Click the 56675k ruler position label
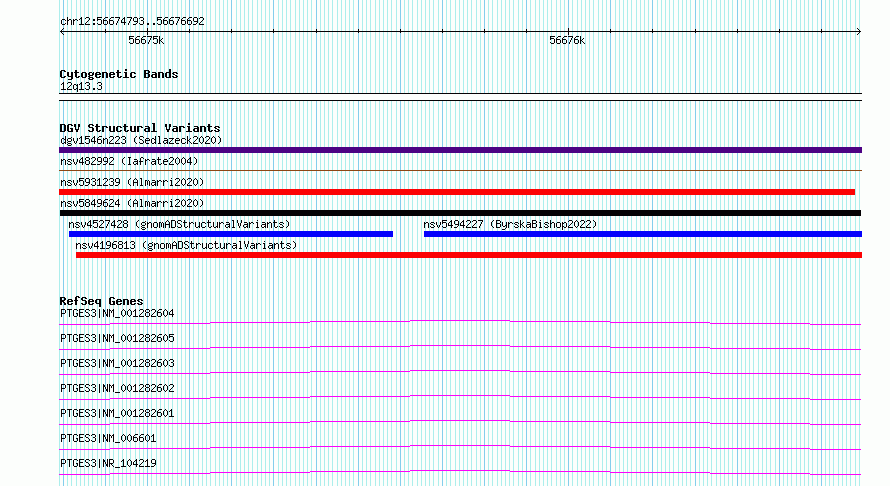Viewport: 890px width, 486px height. tap(146, 40)
